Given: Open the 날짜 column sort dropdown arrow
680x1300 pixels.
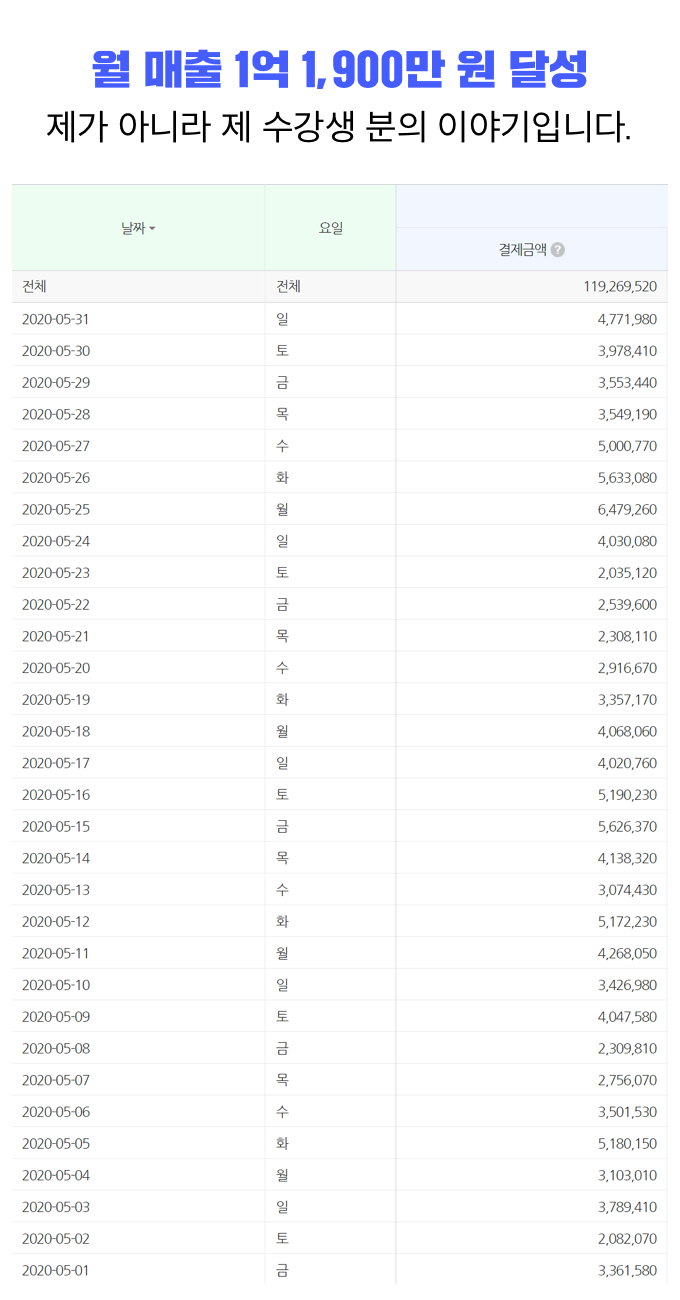Looking at the screenshot, I should pyautogui.click(x=152, y=229).
